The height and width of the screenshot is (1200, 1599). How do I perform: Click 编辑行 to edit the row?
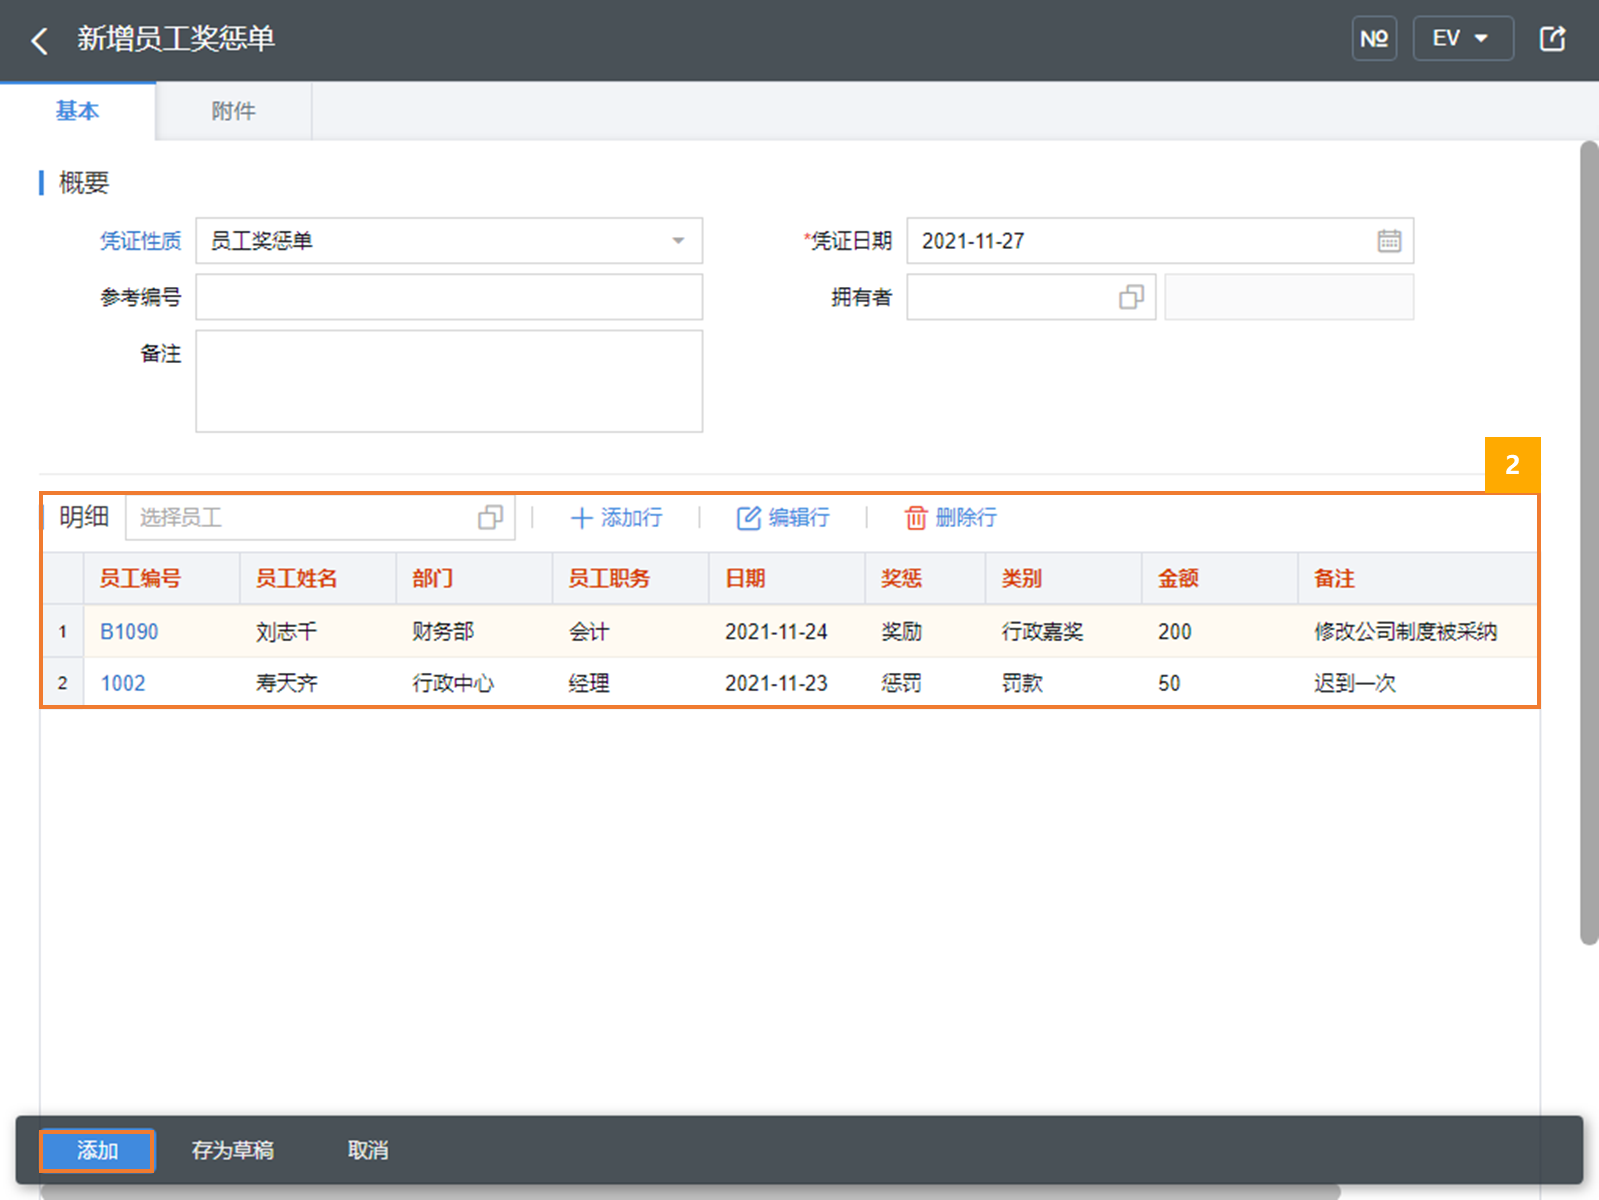coord(783,517)
